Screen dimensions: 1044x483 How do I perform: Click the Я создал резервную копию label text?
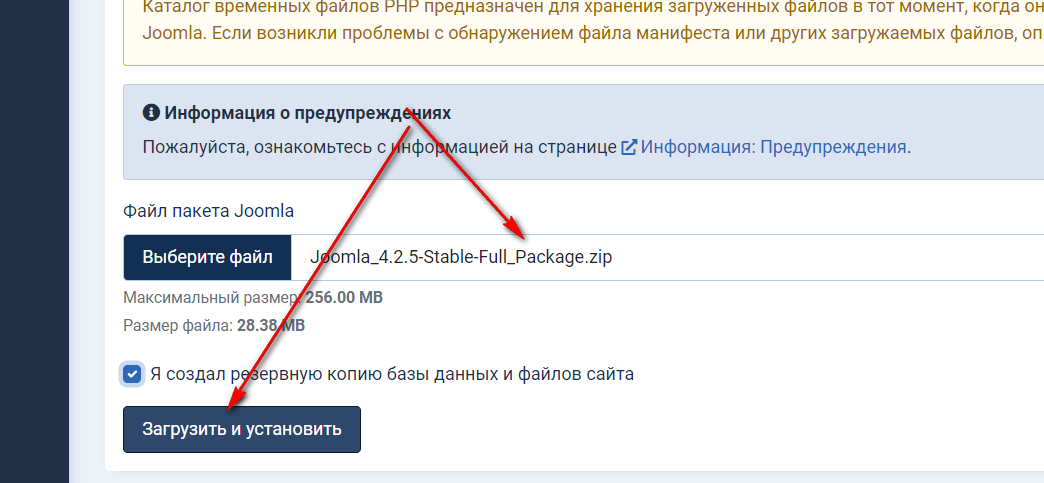(x=392, y=374)
